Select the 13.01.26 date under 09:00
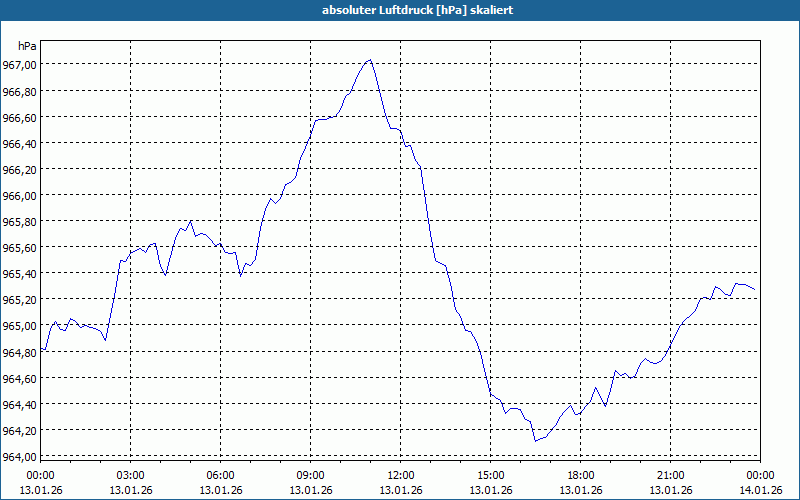800x500 pixels. coord(311,490)
